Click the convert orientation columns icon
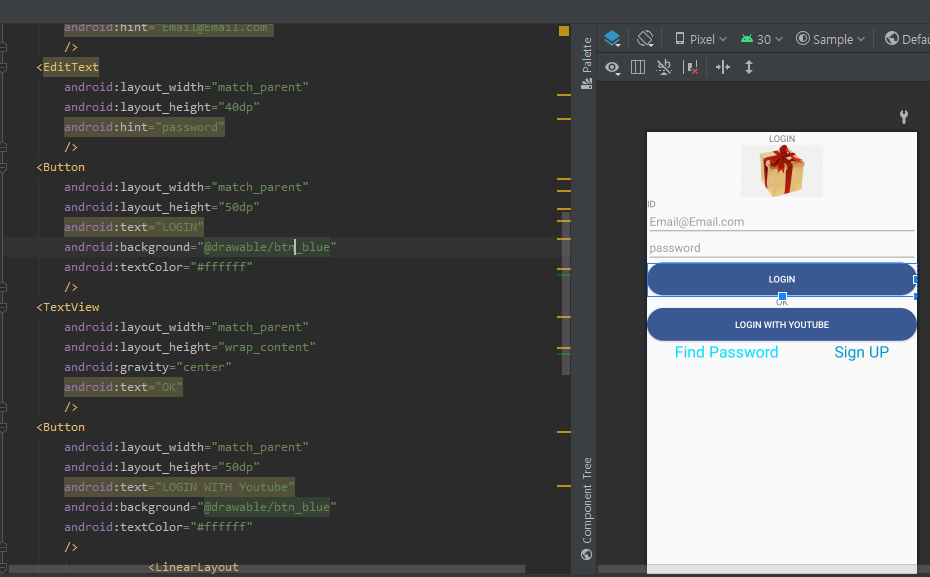 [x=638, y=67]
